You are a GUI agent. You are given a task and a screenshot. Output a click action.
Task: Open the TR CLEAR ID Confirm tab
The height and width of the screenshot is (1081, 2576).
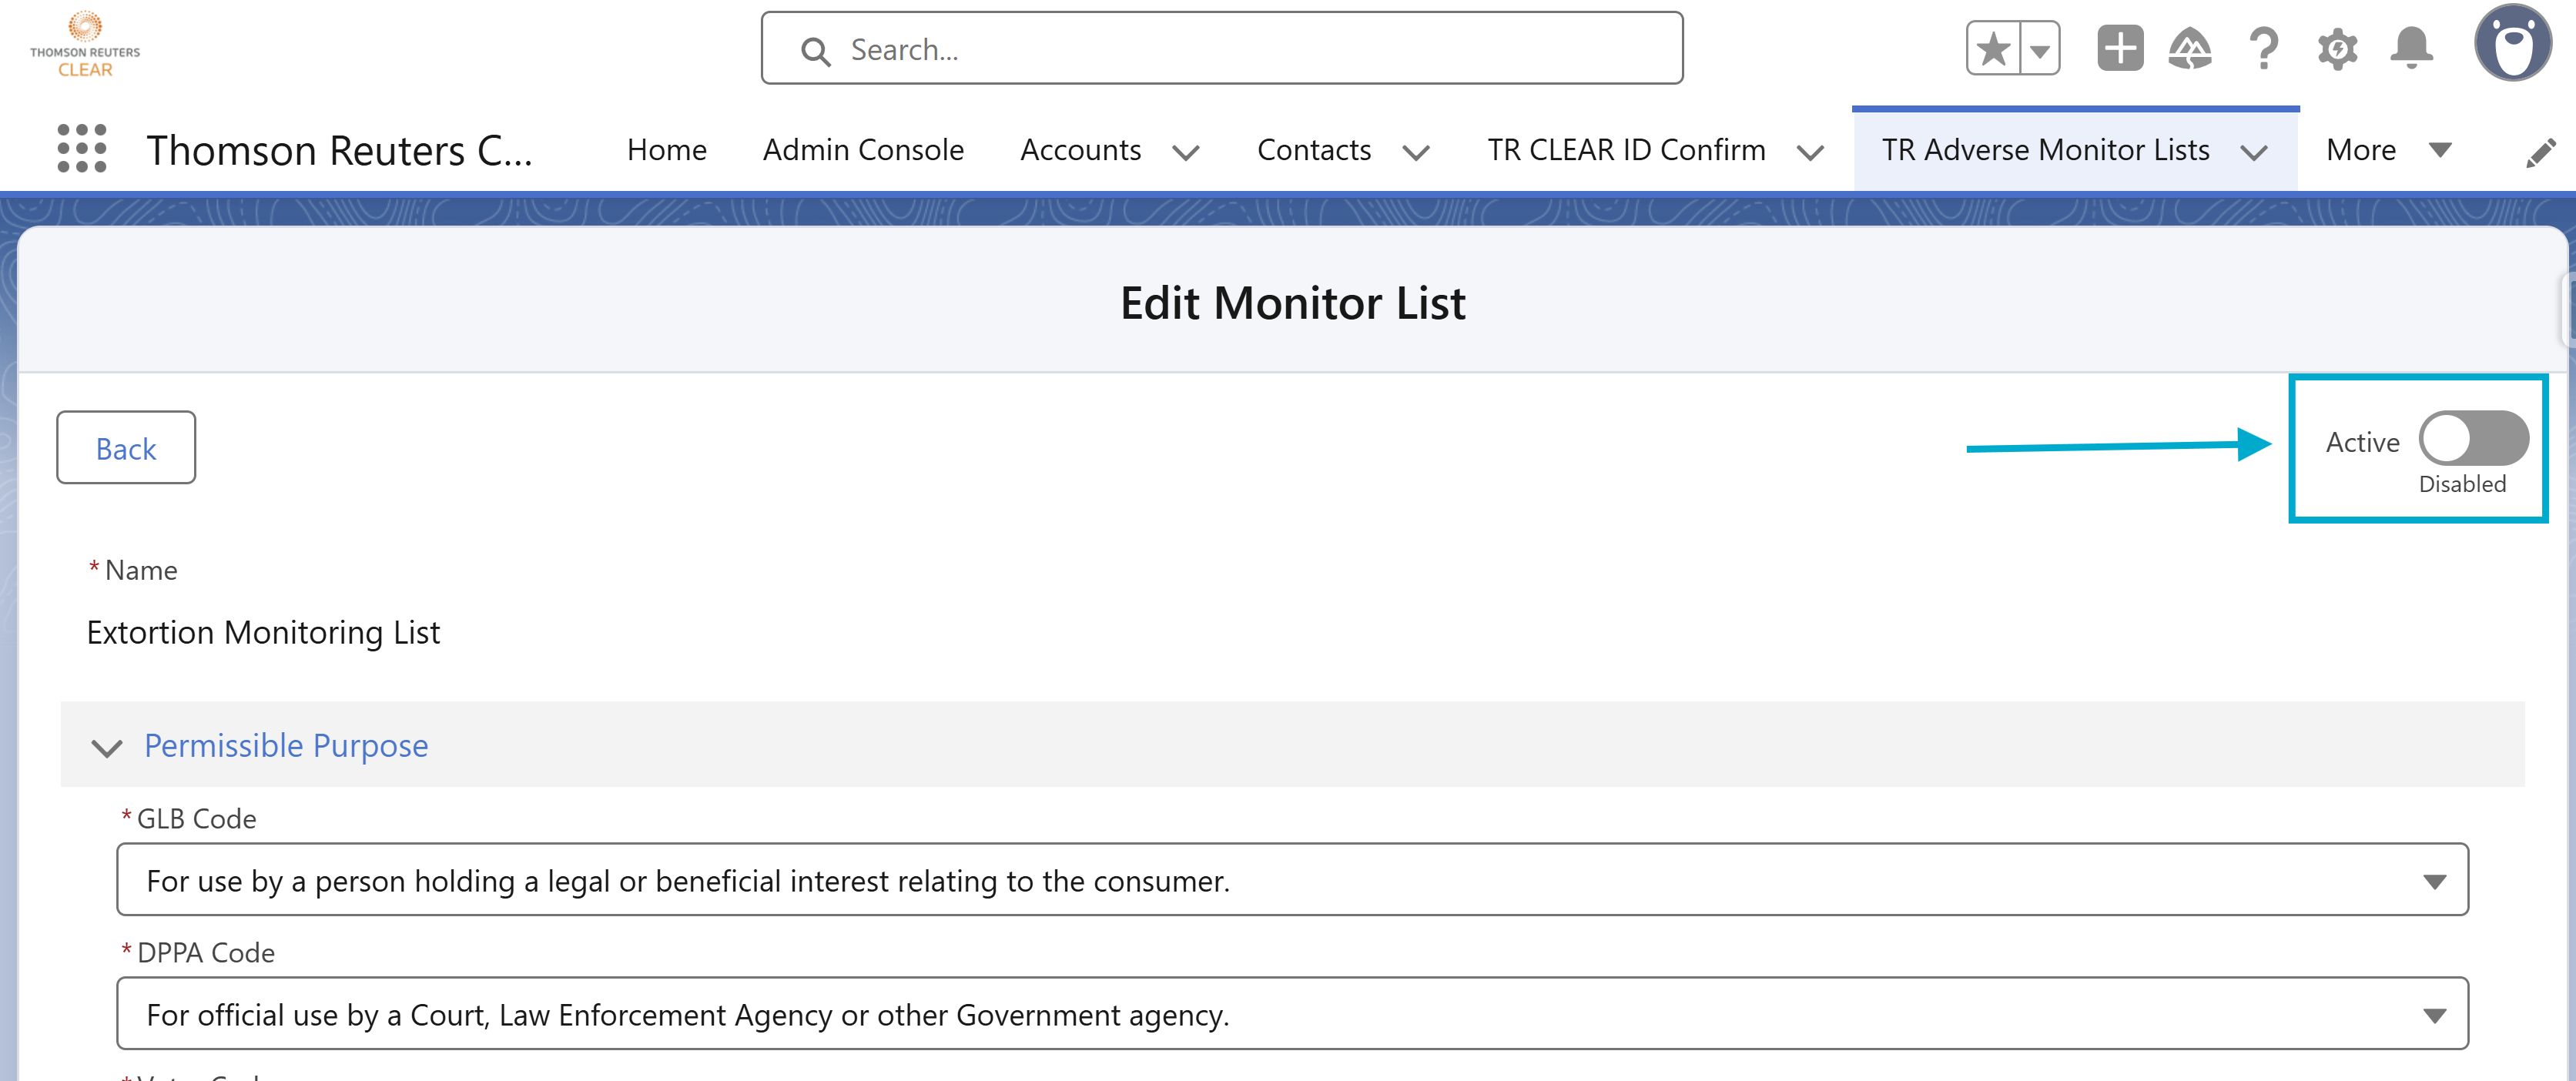click(1626, 150)
